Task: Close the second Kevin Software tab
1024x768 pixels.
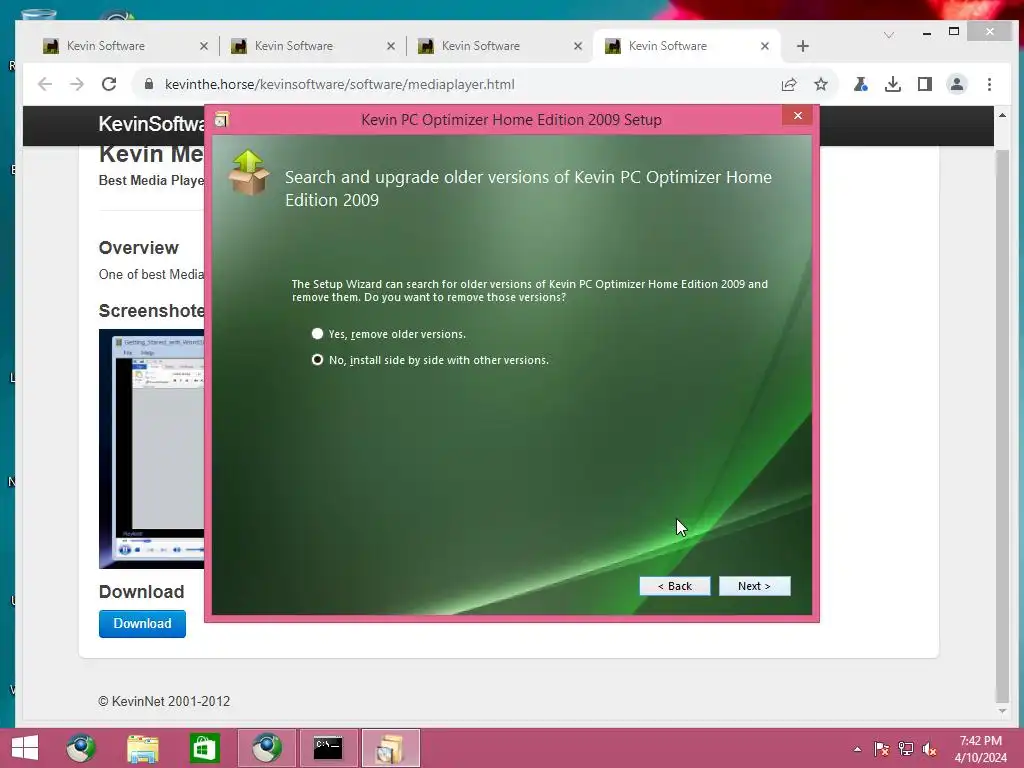Action: tap(391, 46)
